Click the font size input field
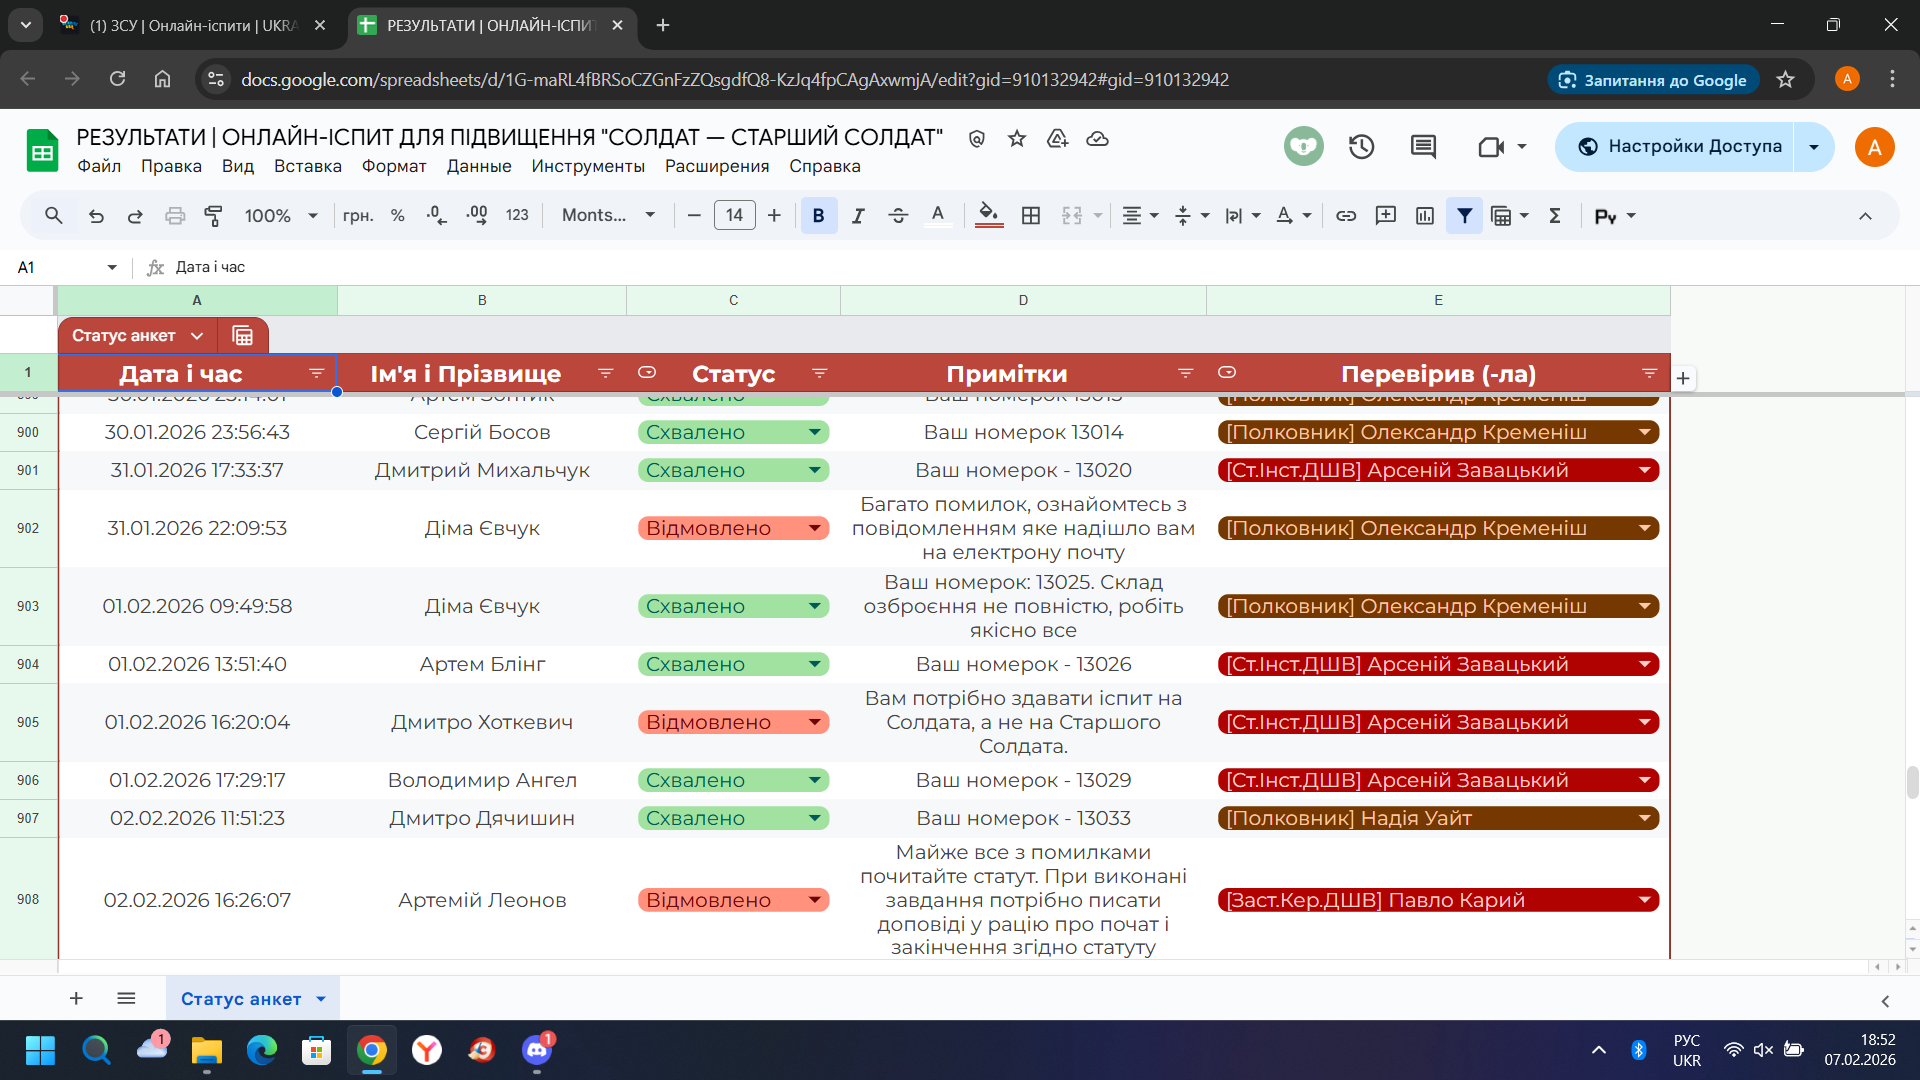 [734, 216]
